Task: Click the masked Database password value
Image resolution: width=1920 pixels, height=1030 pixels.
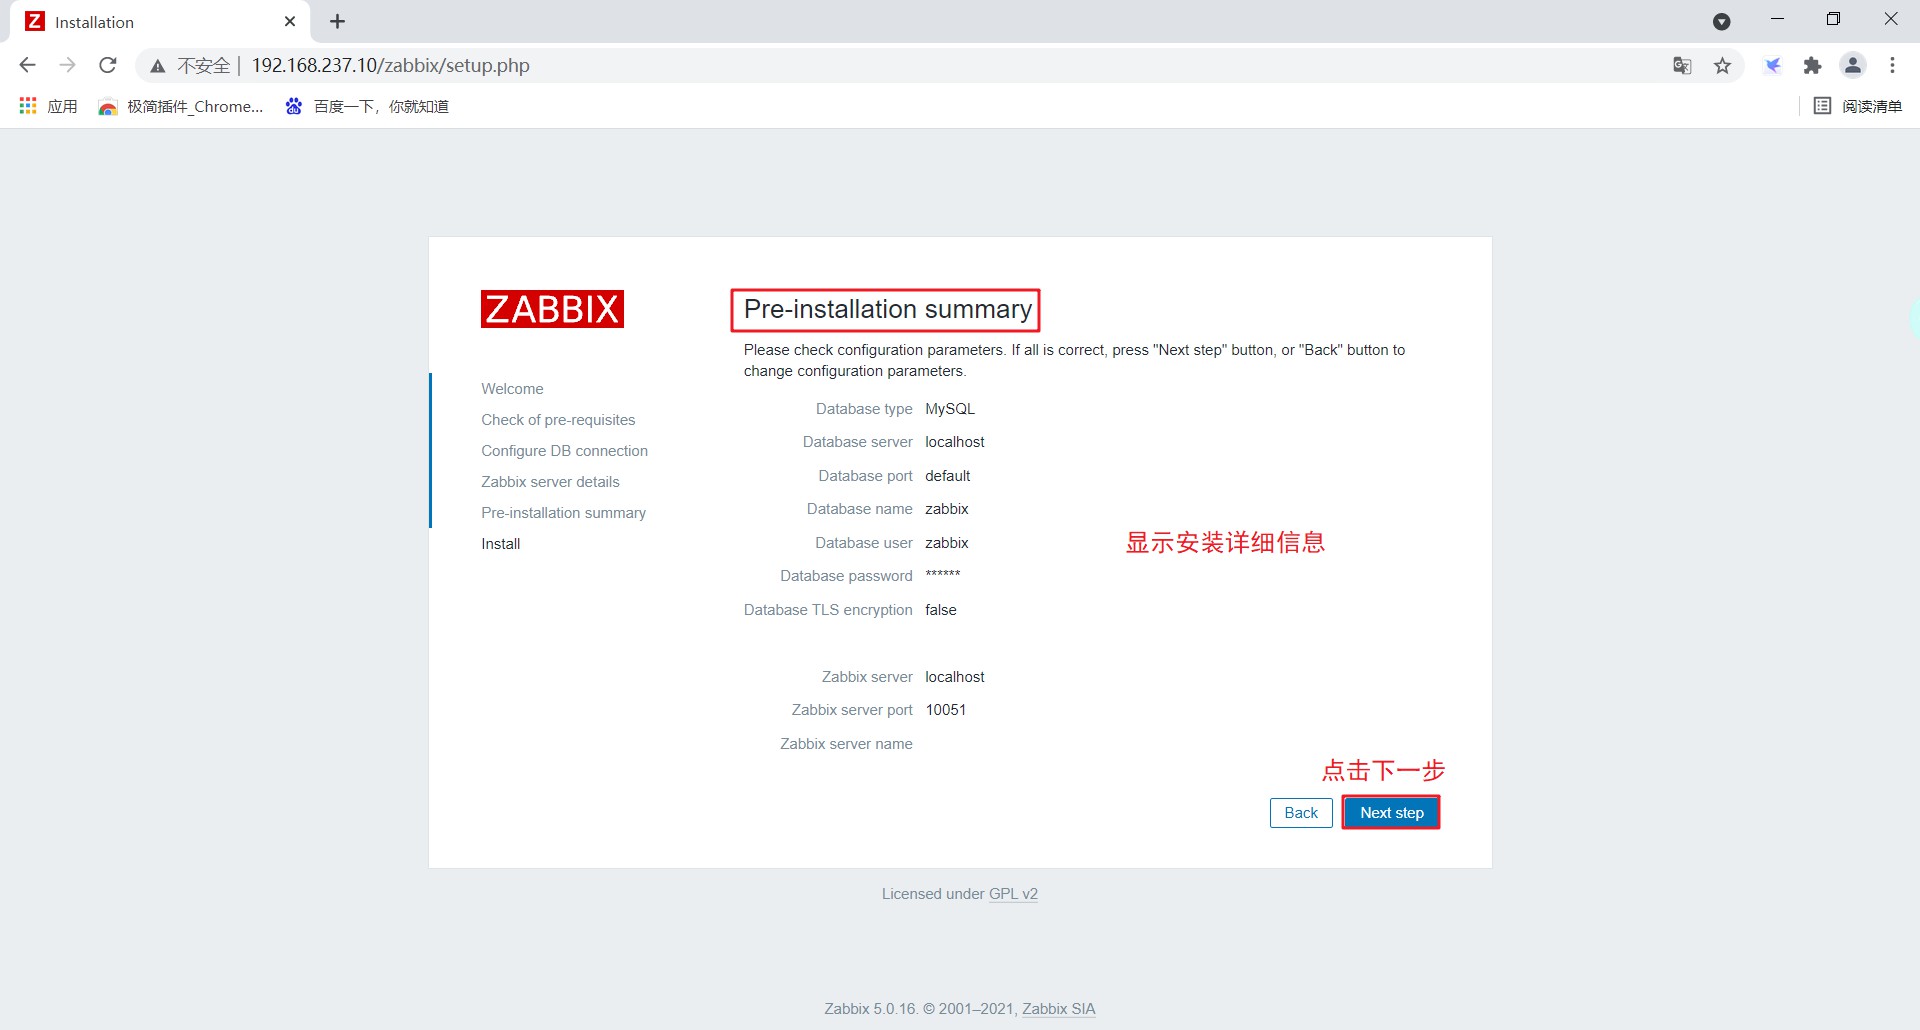Action: pos(943,575)
